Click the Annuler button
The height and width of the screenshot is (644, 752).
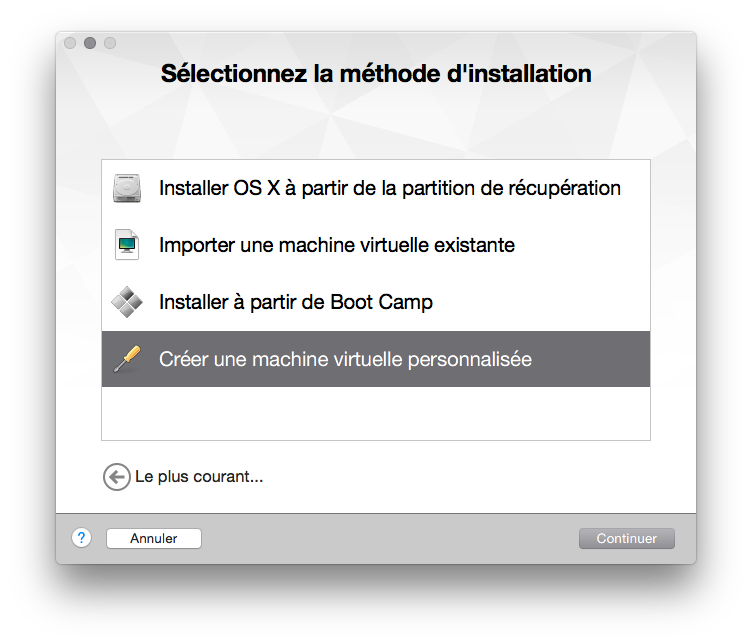point(154,539)
